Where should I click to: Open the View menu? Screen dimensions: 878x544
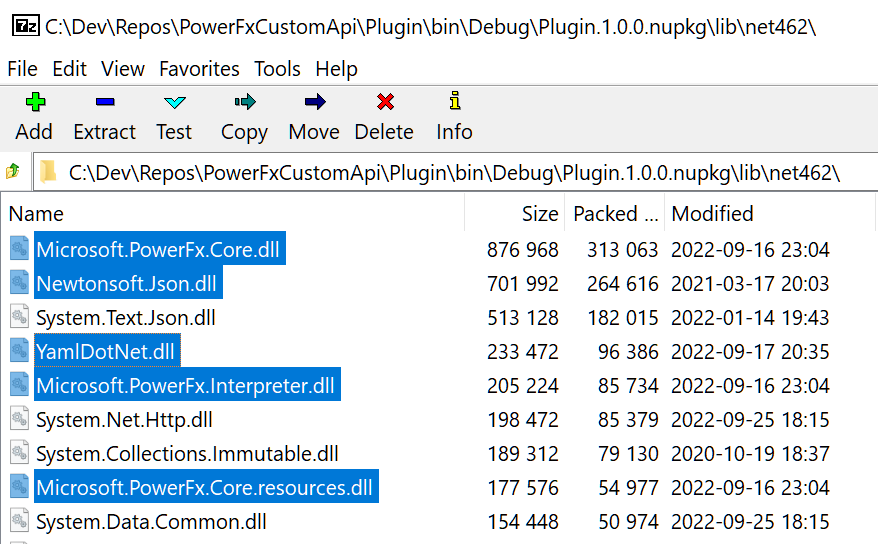[x=123, y=69]
